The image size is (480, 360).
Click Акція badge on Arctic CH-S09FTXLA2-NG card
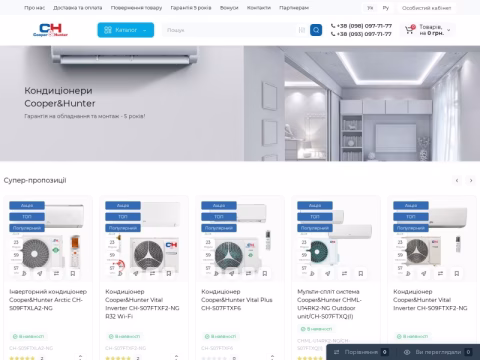27,205
